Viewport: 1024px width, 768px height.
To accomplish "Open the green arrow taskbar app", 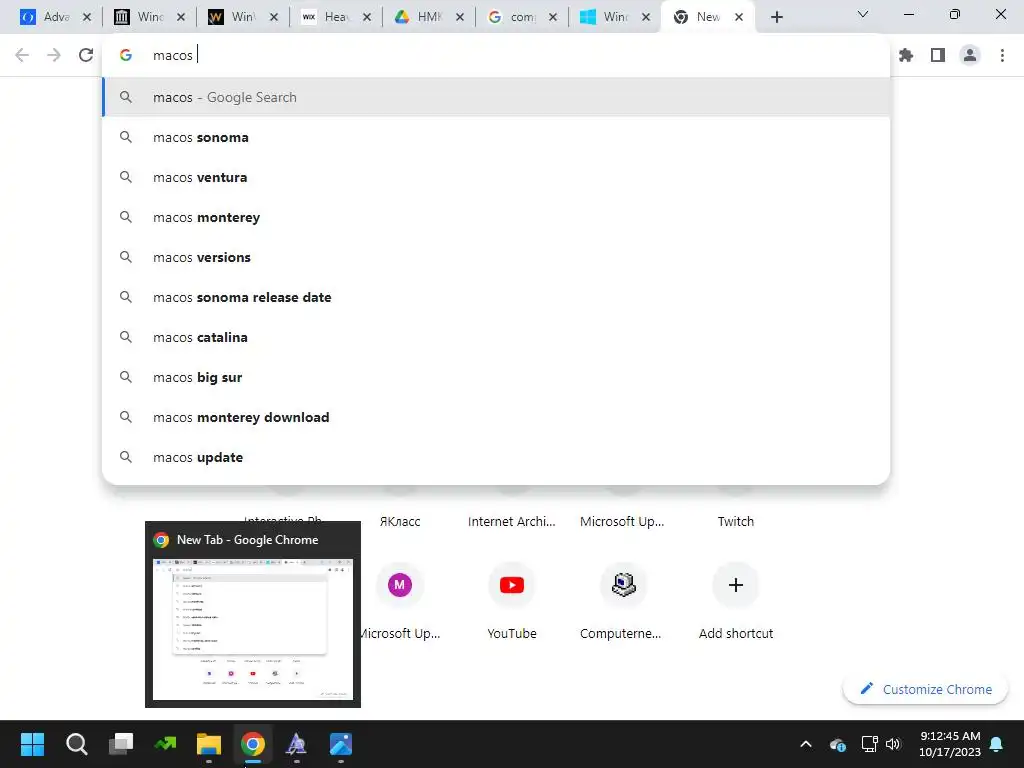I will [165, 744].
